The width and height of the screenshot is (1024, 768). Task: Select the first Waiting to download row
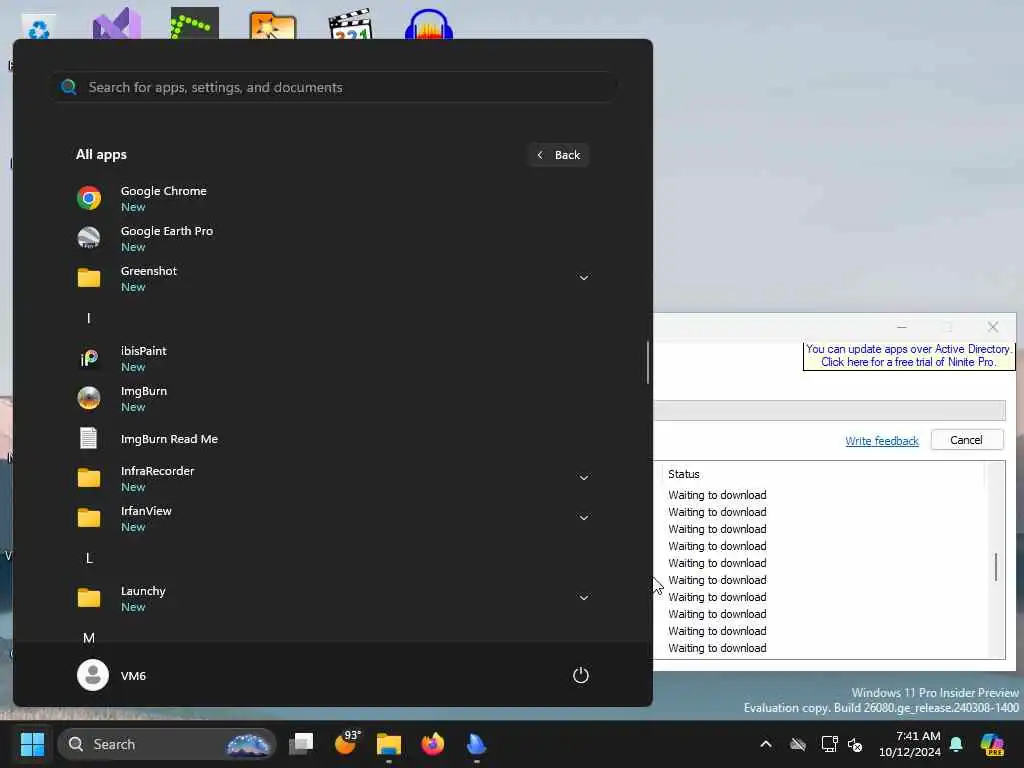717,495
